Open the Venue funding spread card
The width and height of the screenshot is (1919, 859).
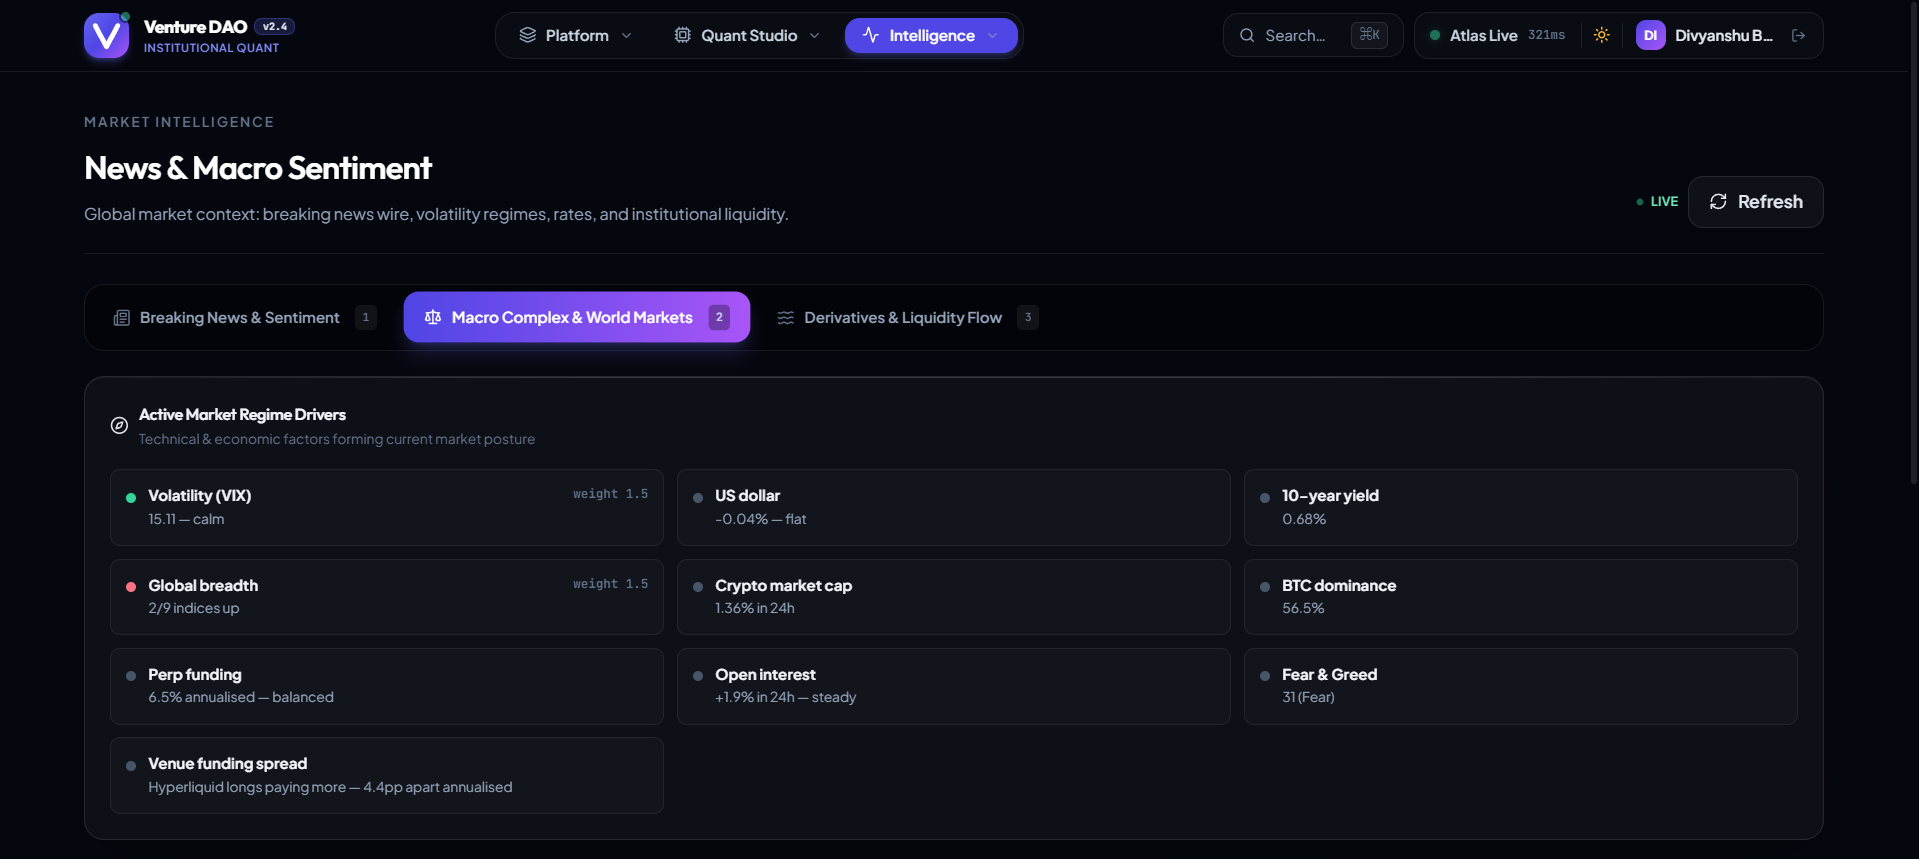[386, 775]
